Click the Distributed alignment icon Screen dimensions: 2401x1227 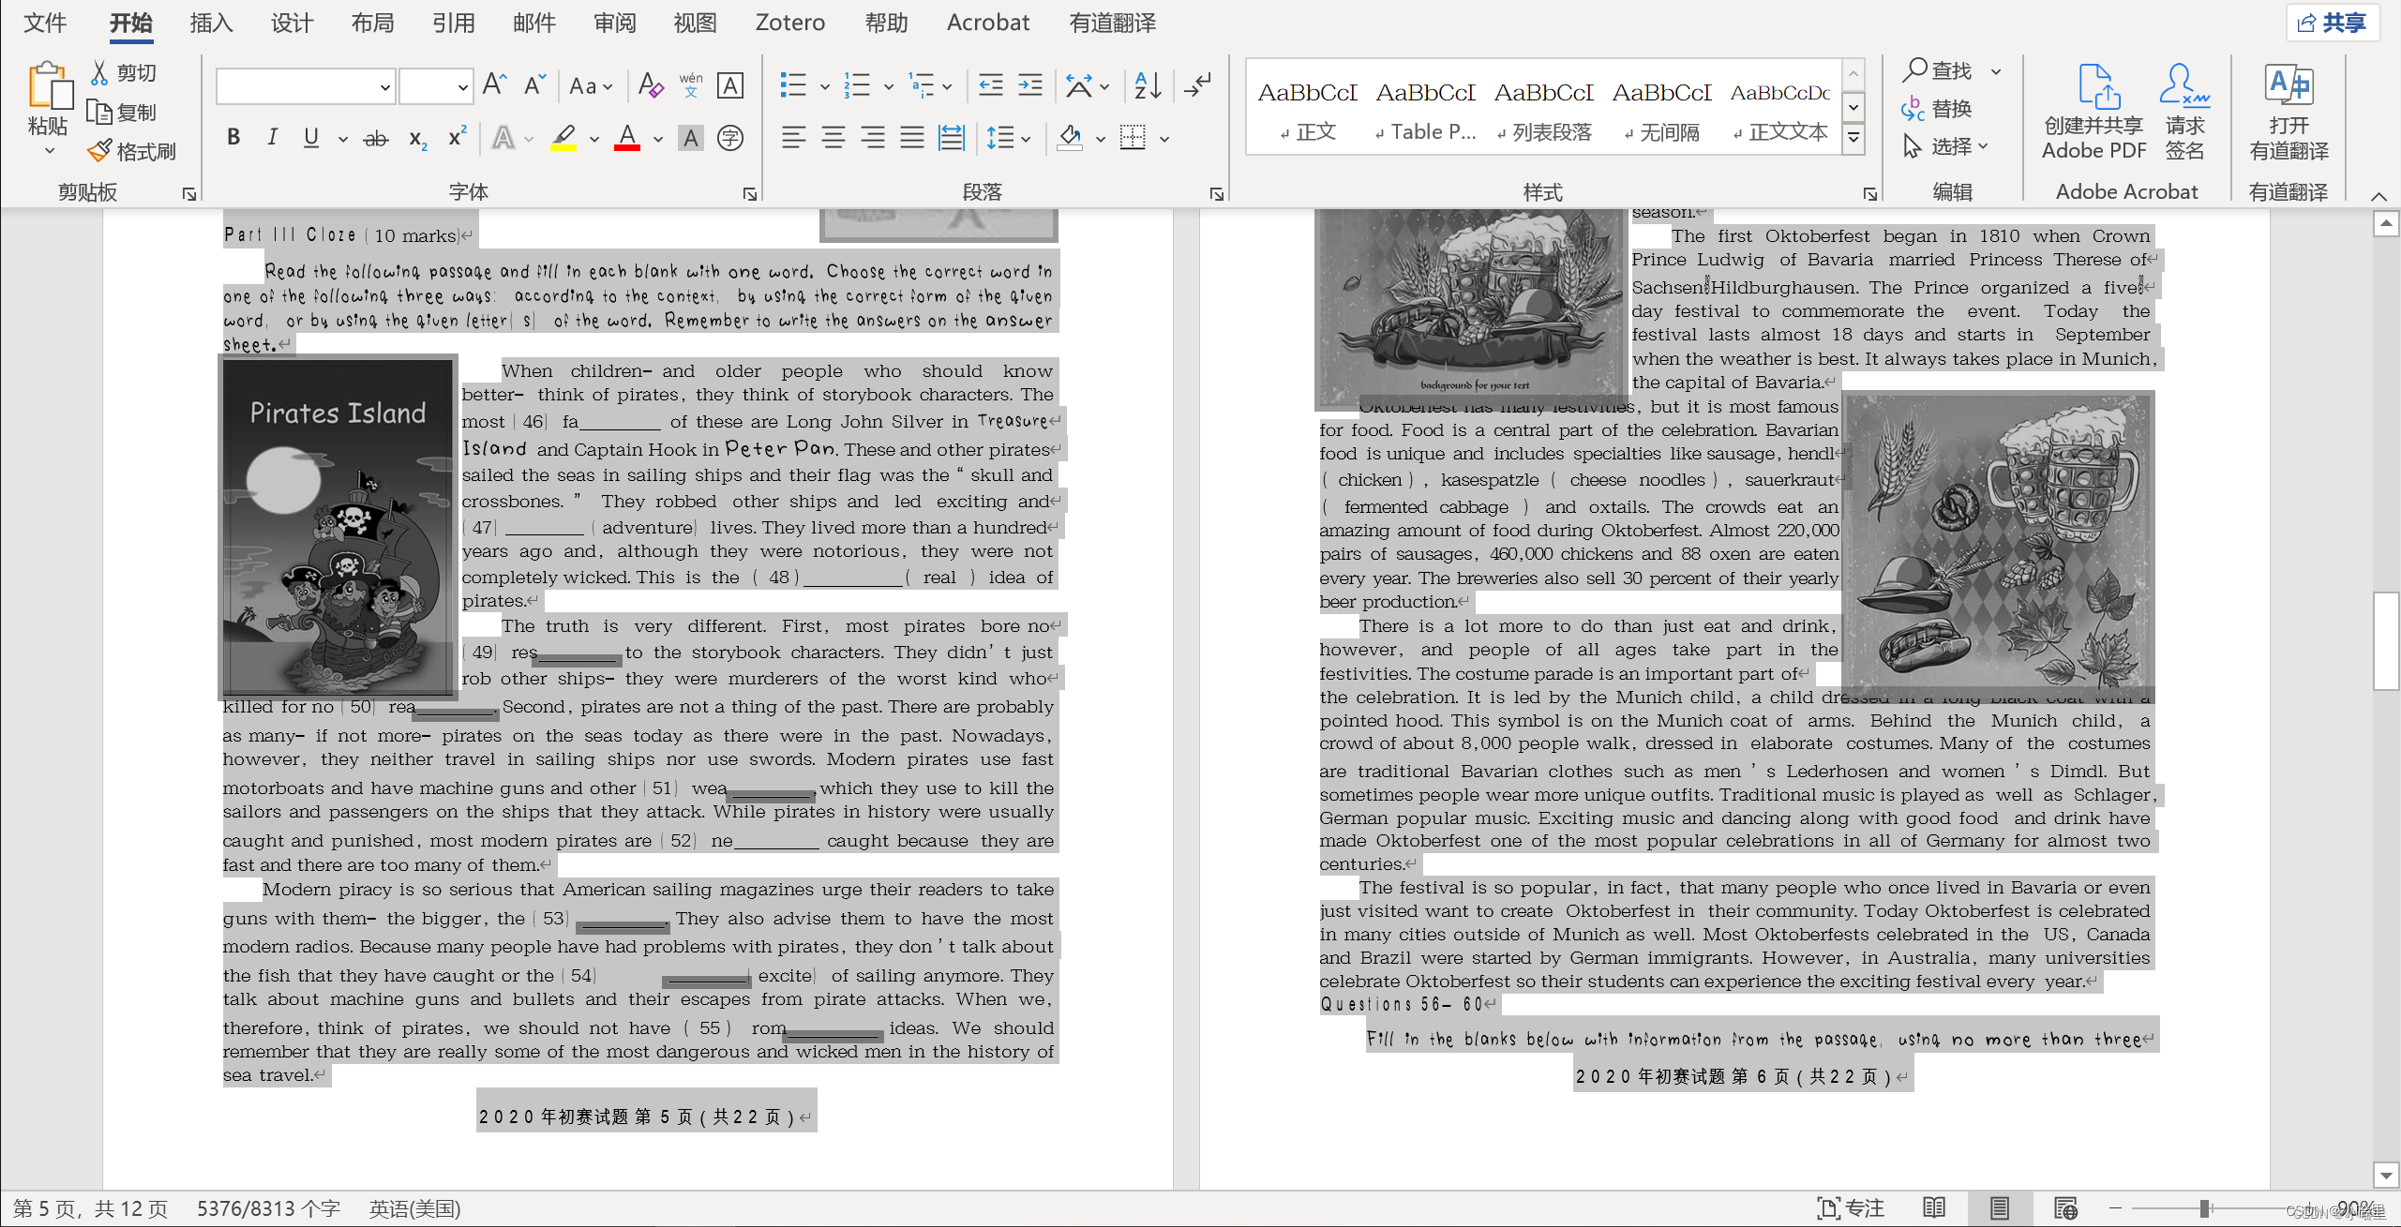(x=951, y=138)
